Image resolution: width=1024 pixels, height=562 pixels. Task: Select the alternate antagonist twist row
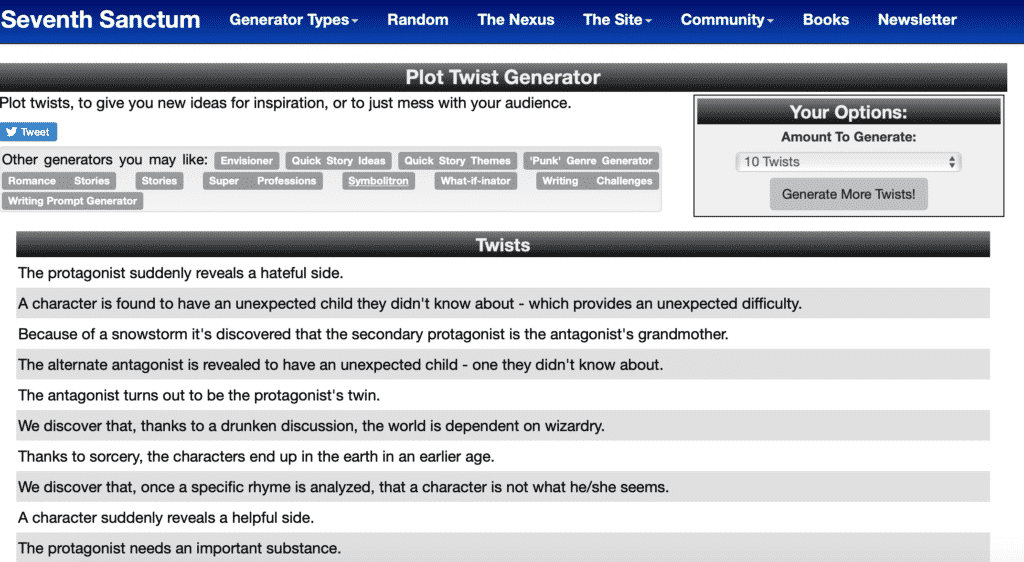coord(503,365)
